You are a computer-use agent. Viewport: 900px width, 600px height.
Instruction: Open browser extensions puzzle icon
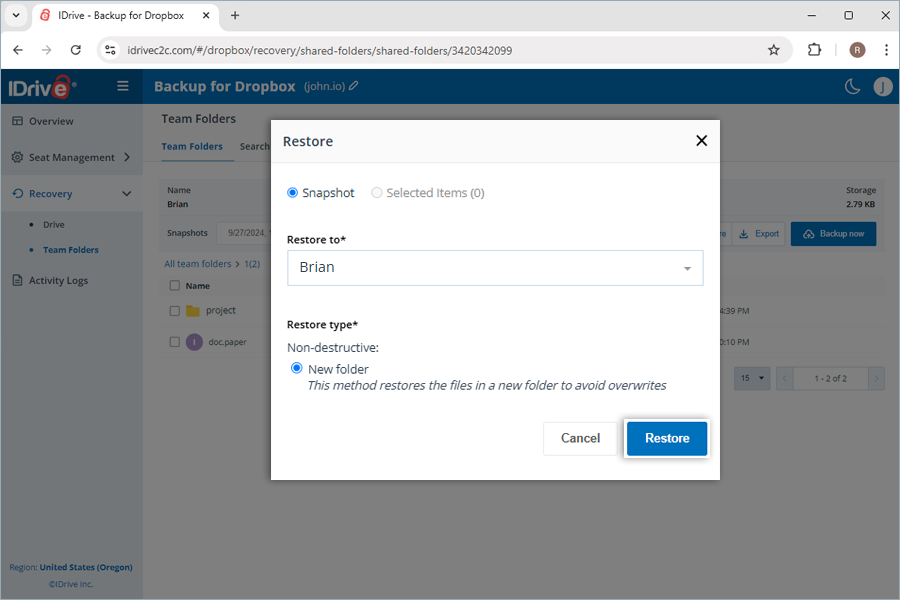pyautogui.click(x=814, y=48)
